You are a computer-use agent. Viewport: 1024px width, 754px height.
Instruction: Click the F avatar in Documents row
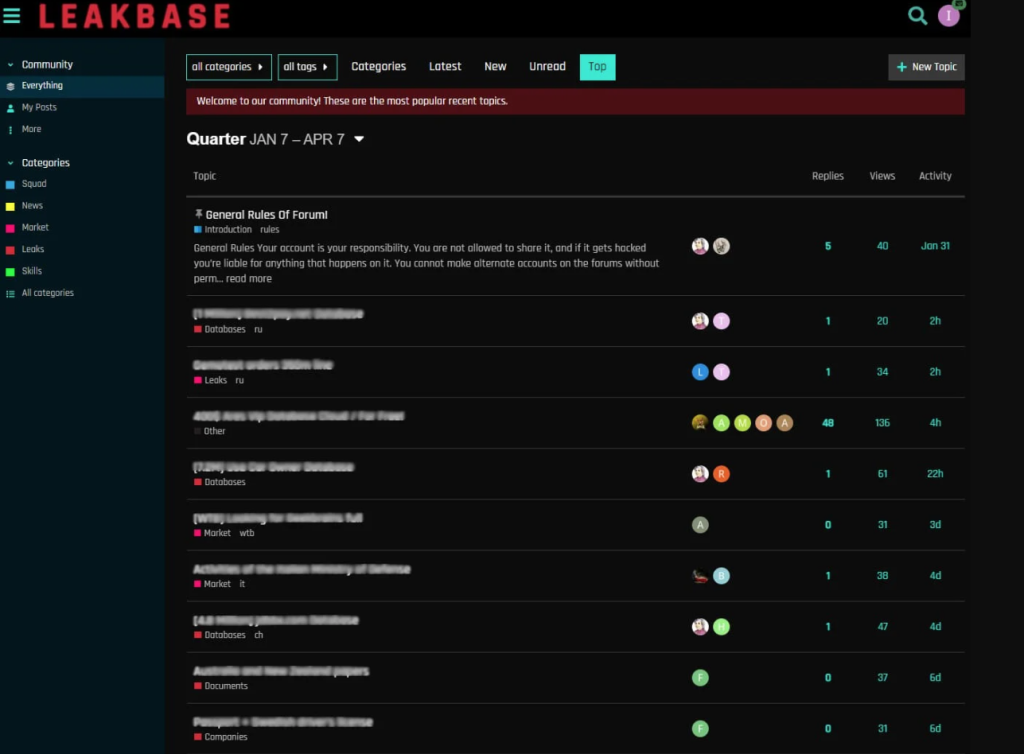[700, 678]
